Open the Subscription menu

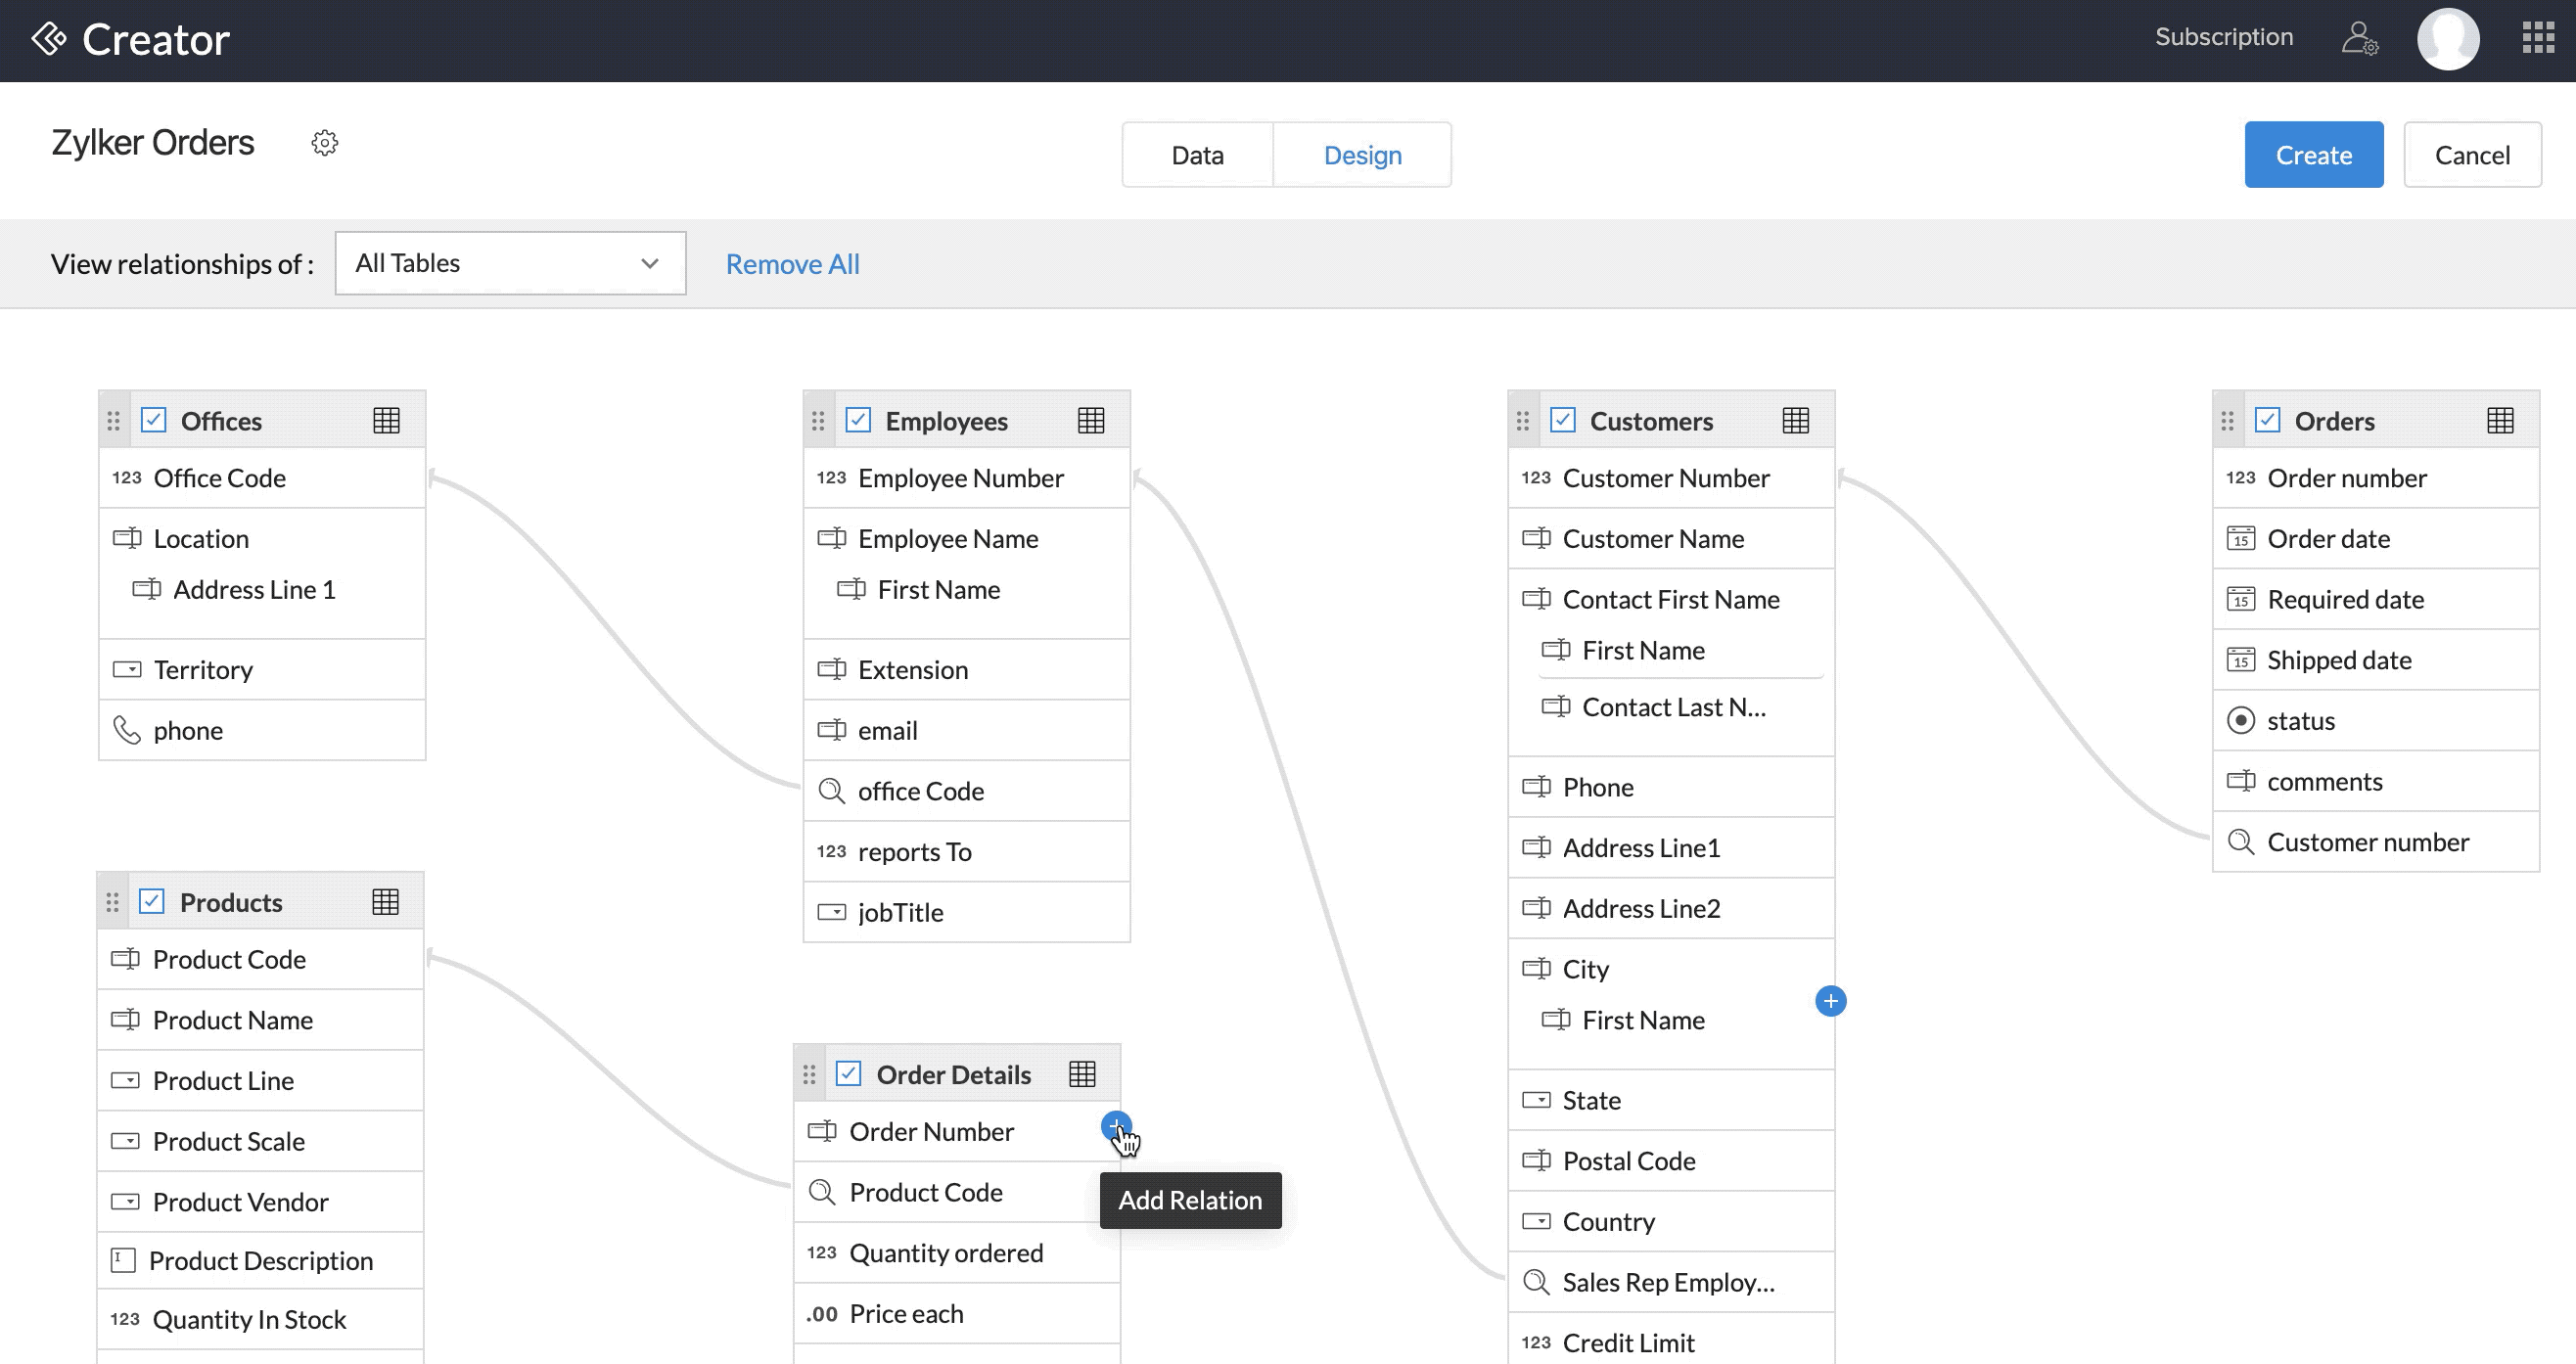(2223, 37)
